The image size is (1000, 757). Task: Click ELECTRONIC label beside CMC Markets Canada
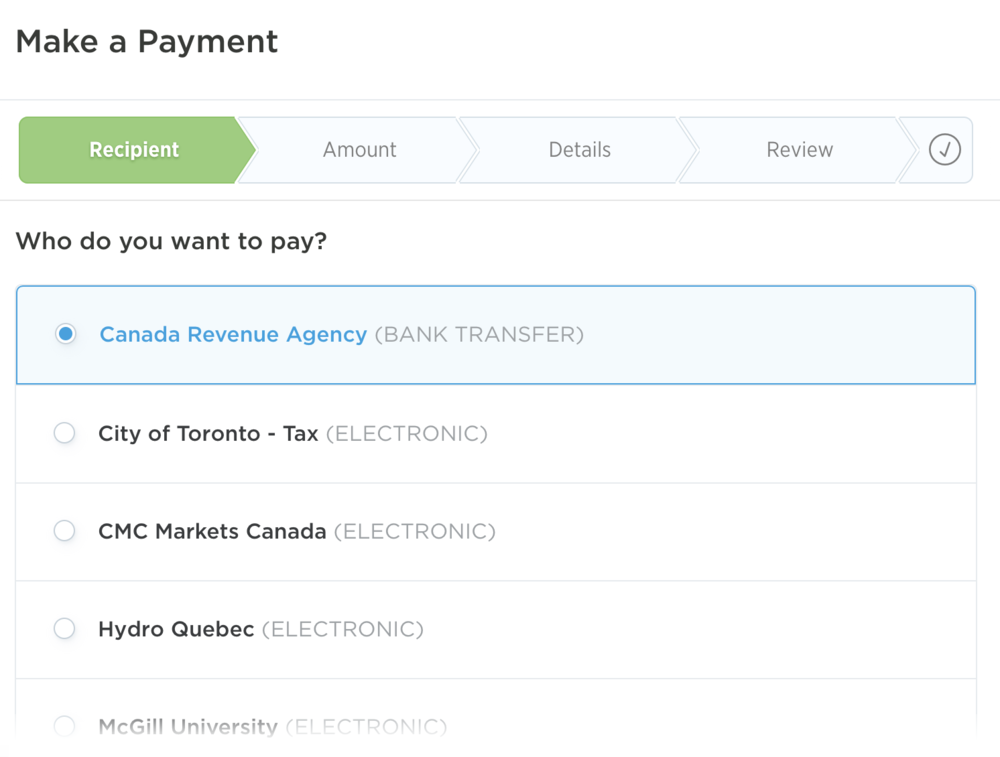(x=415, y=531)
